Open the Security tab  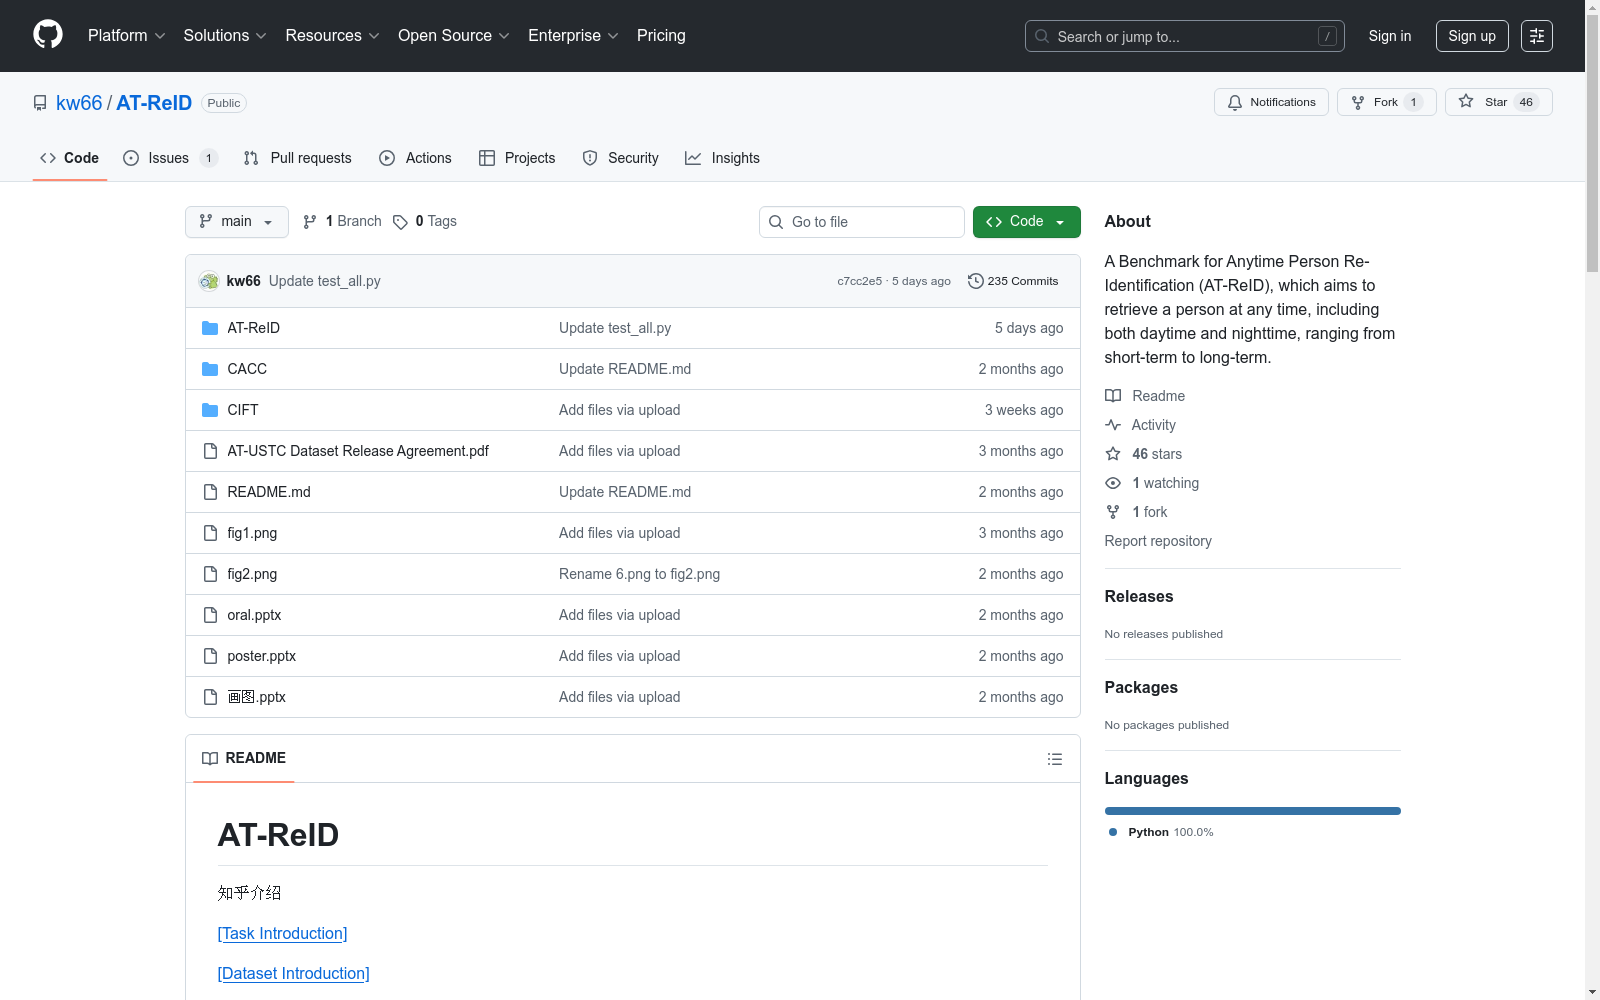click(x=621, y=158)
